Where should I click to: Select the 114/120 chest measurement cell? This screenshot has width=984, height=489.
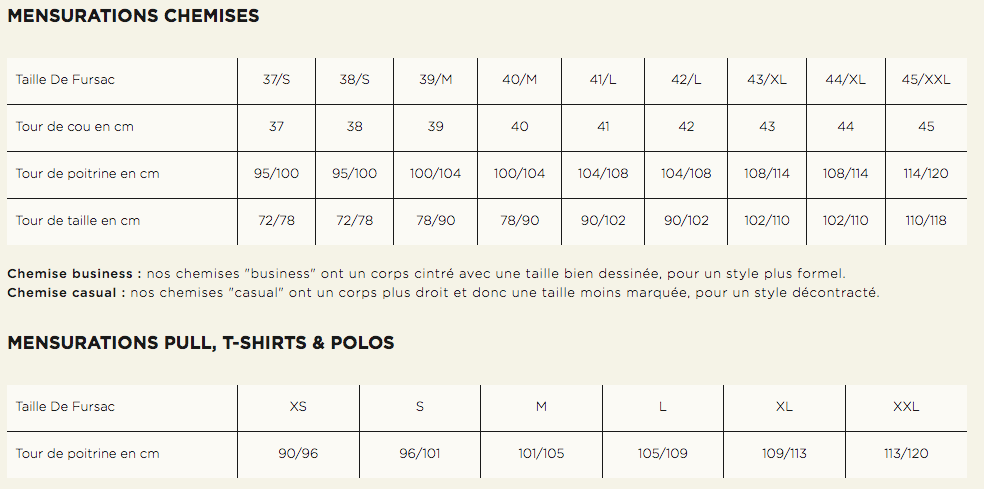pyautogui.click(x=926, y=174)
